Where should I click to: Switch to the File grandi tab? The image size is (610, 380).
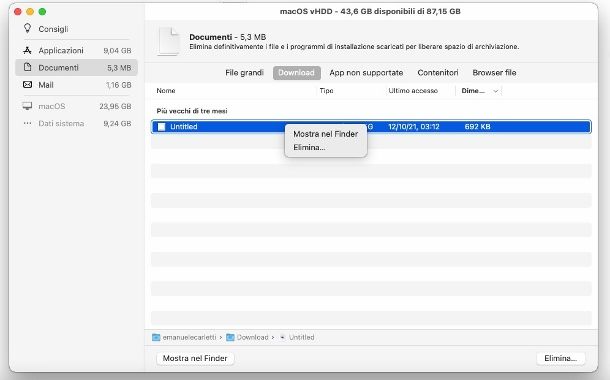(244, 73)
